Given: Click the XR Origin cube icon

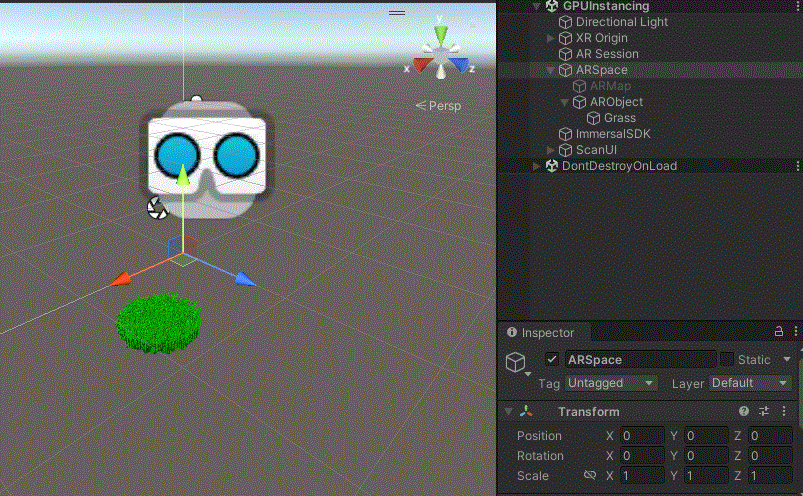Looking at the screenshot, I should point(565,38).
